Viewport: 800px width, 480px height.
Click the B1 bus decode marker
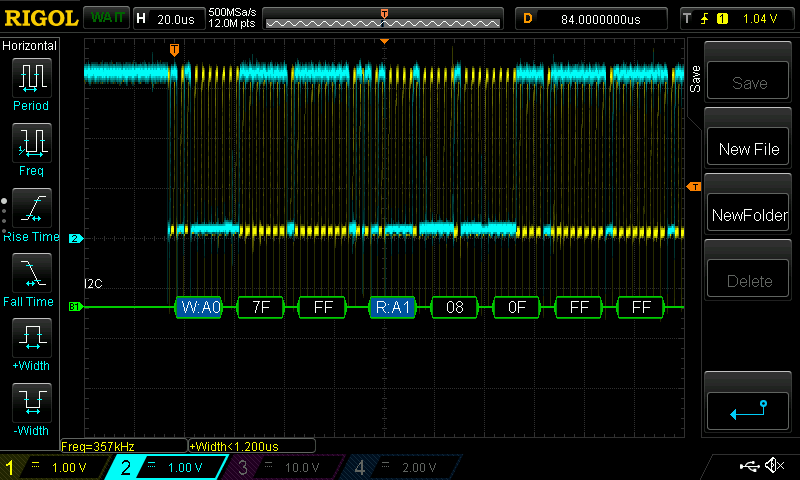pos(76,307)
